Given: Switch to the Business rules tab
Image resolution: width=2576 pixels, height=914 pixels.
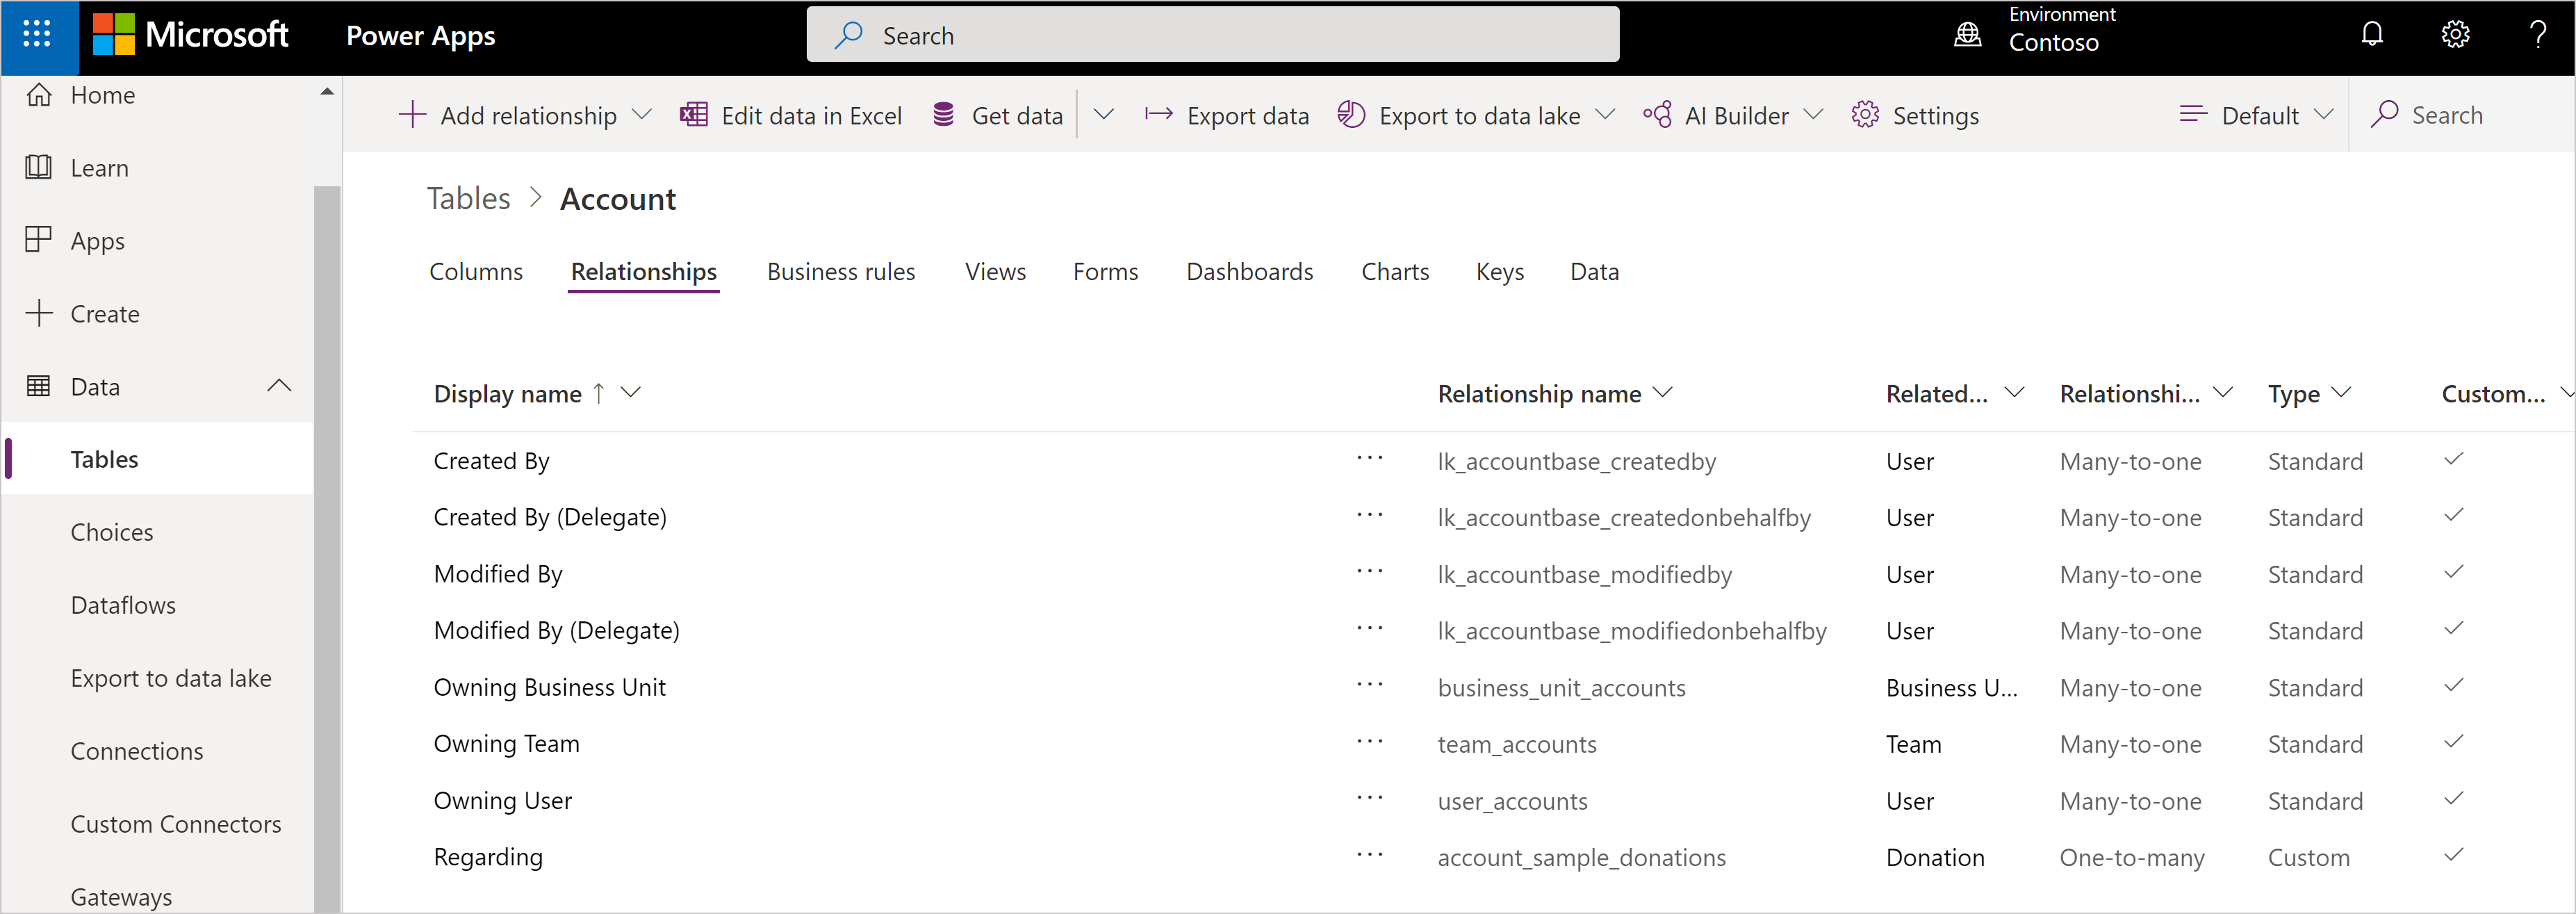Looking at the screenshot, I should [841, 271].
